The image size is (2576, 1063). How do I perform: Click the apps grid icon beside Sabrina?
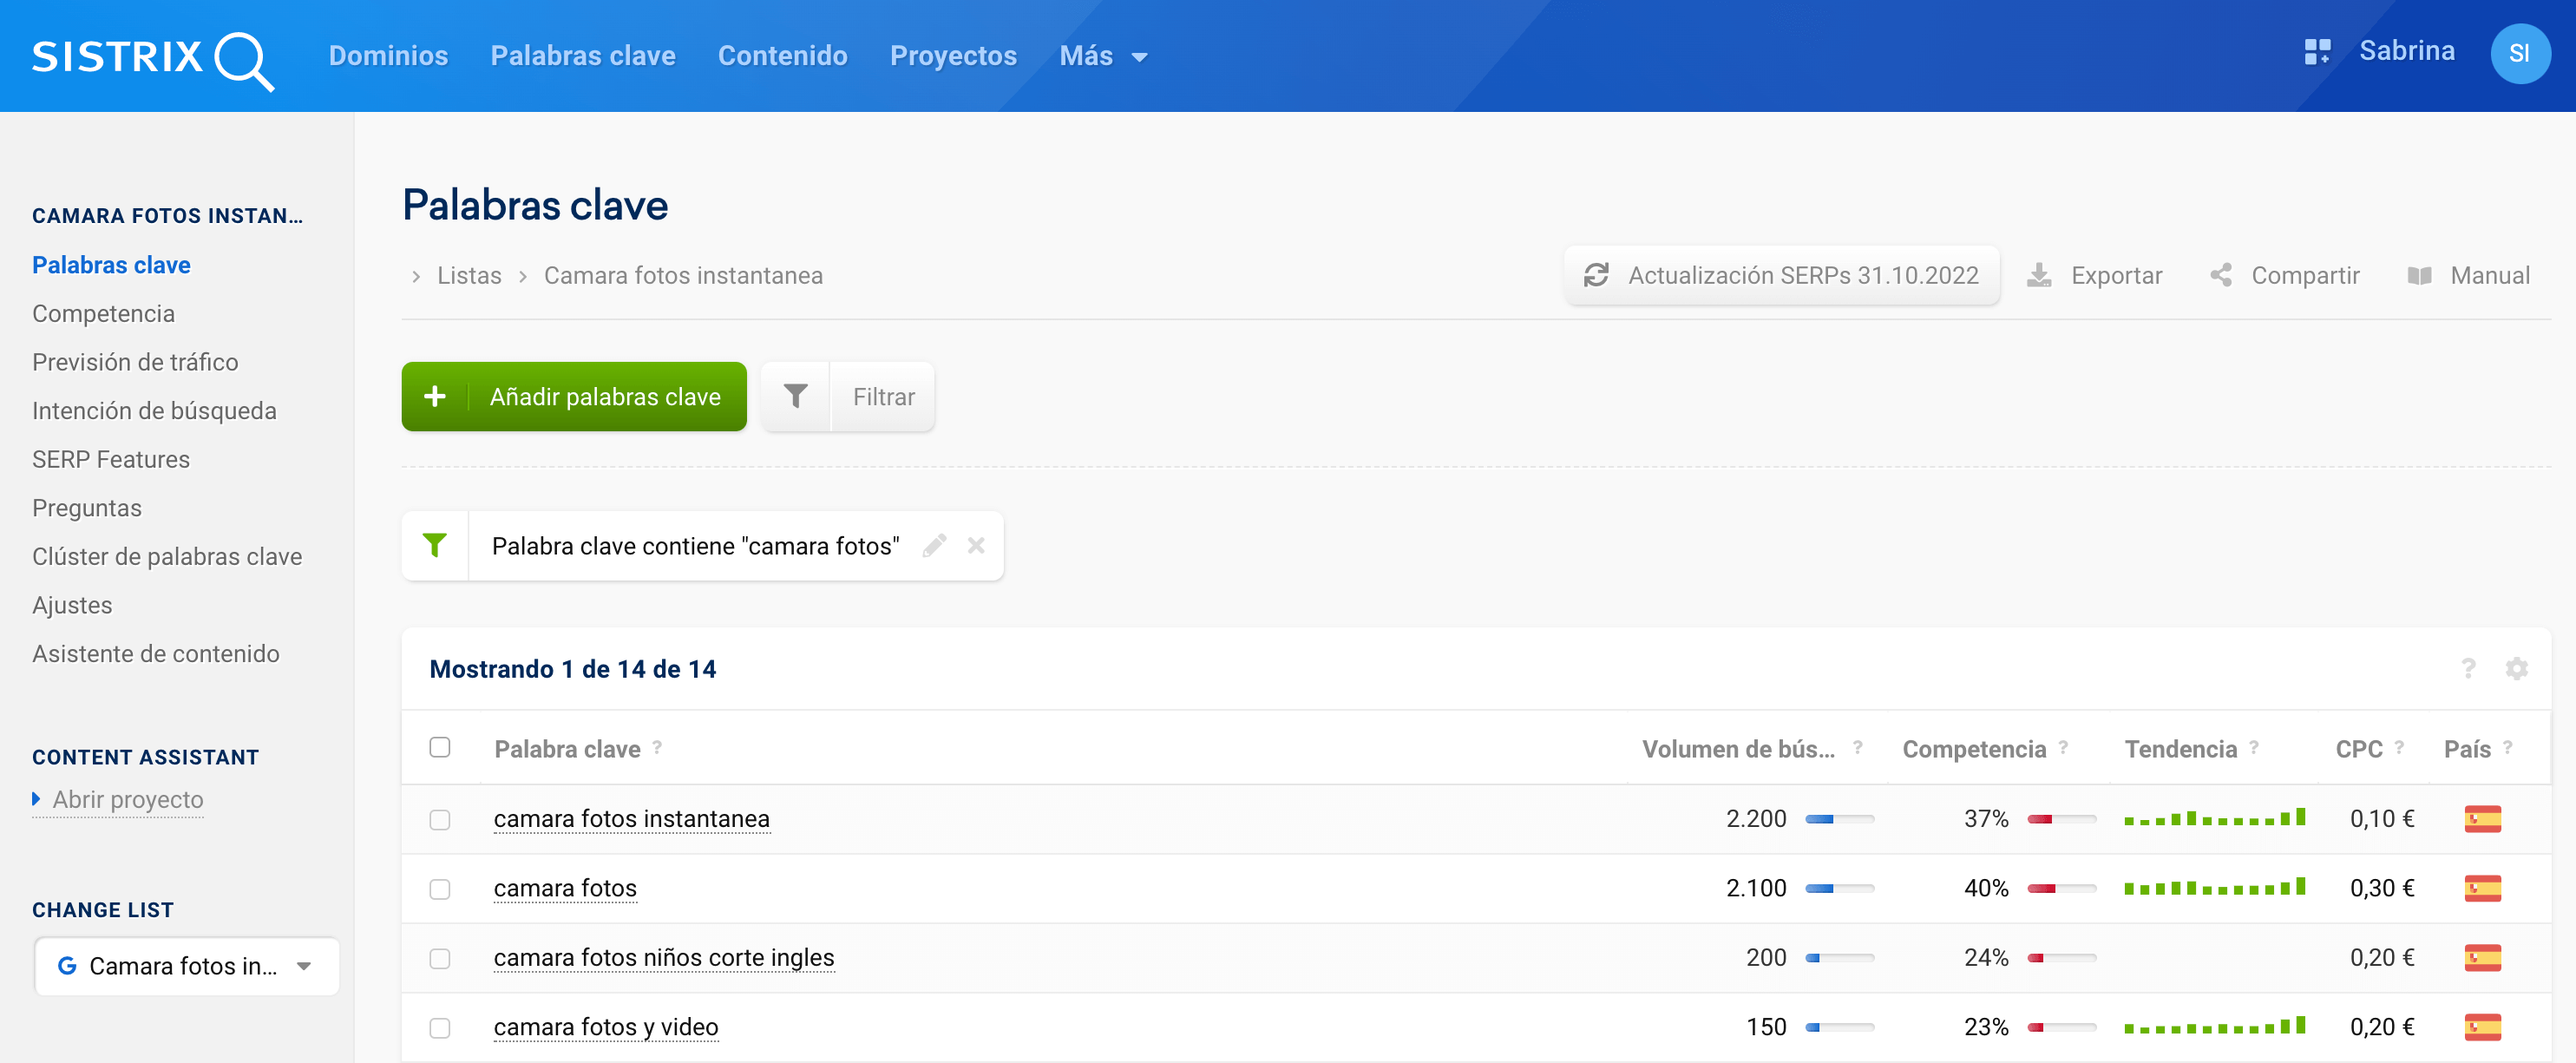tap(2317, 52)
